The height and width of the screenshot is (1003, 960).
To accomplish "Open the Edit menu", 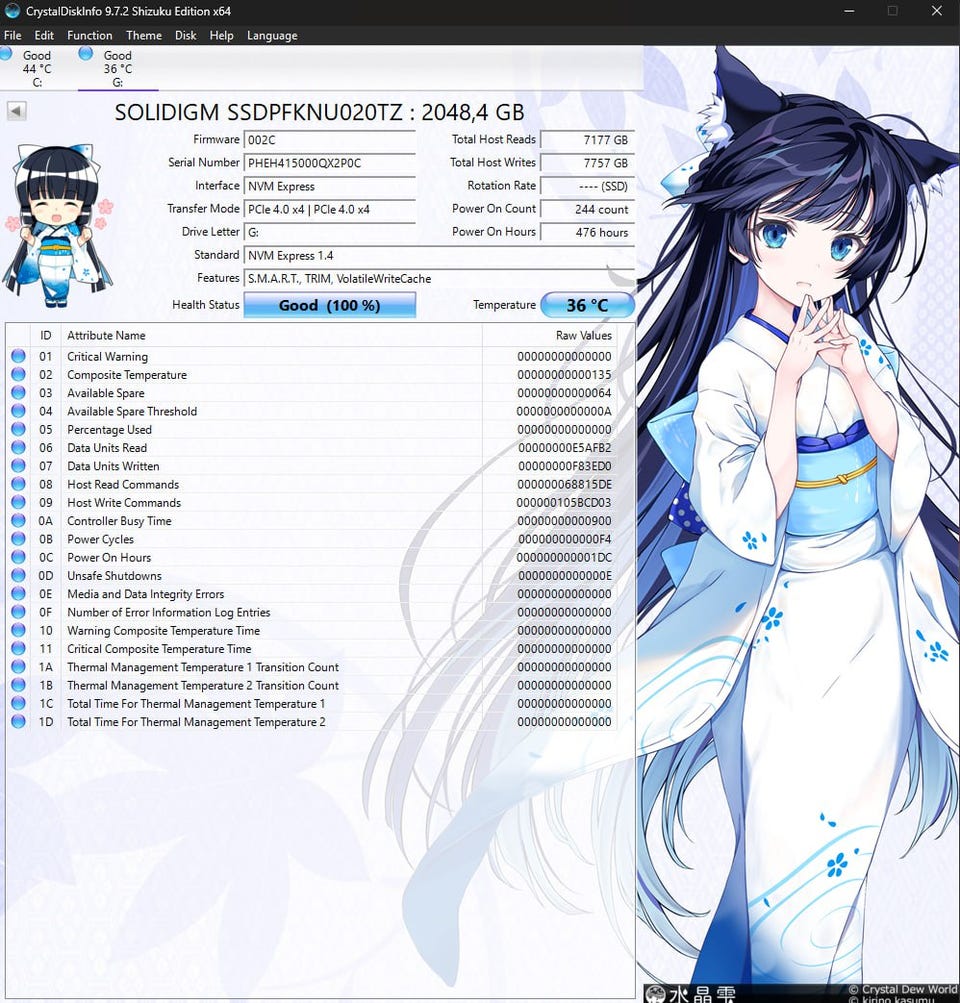I will 44,35.
